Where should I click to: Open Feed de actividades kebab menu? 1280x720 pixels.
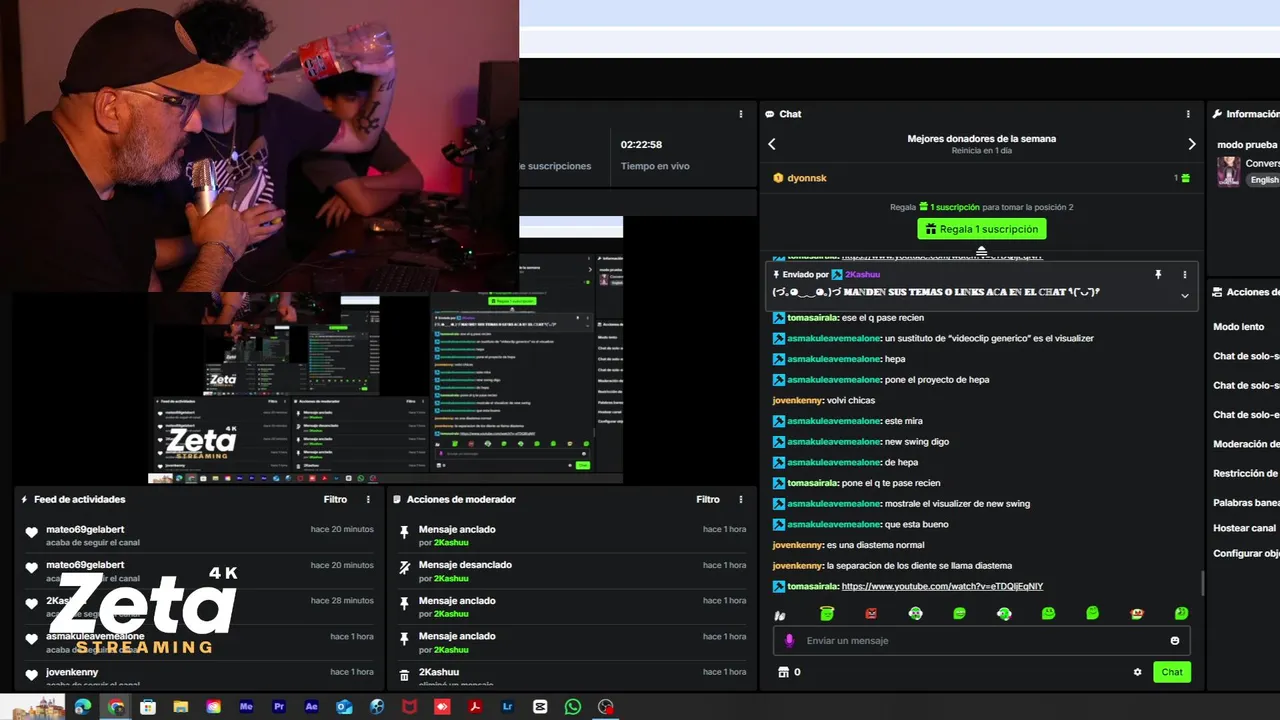pyautogui.click(x=368, y=499)
